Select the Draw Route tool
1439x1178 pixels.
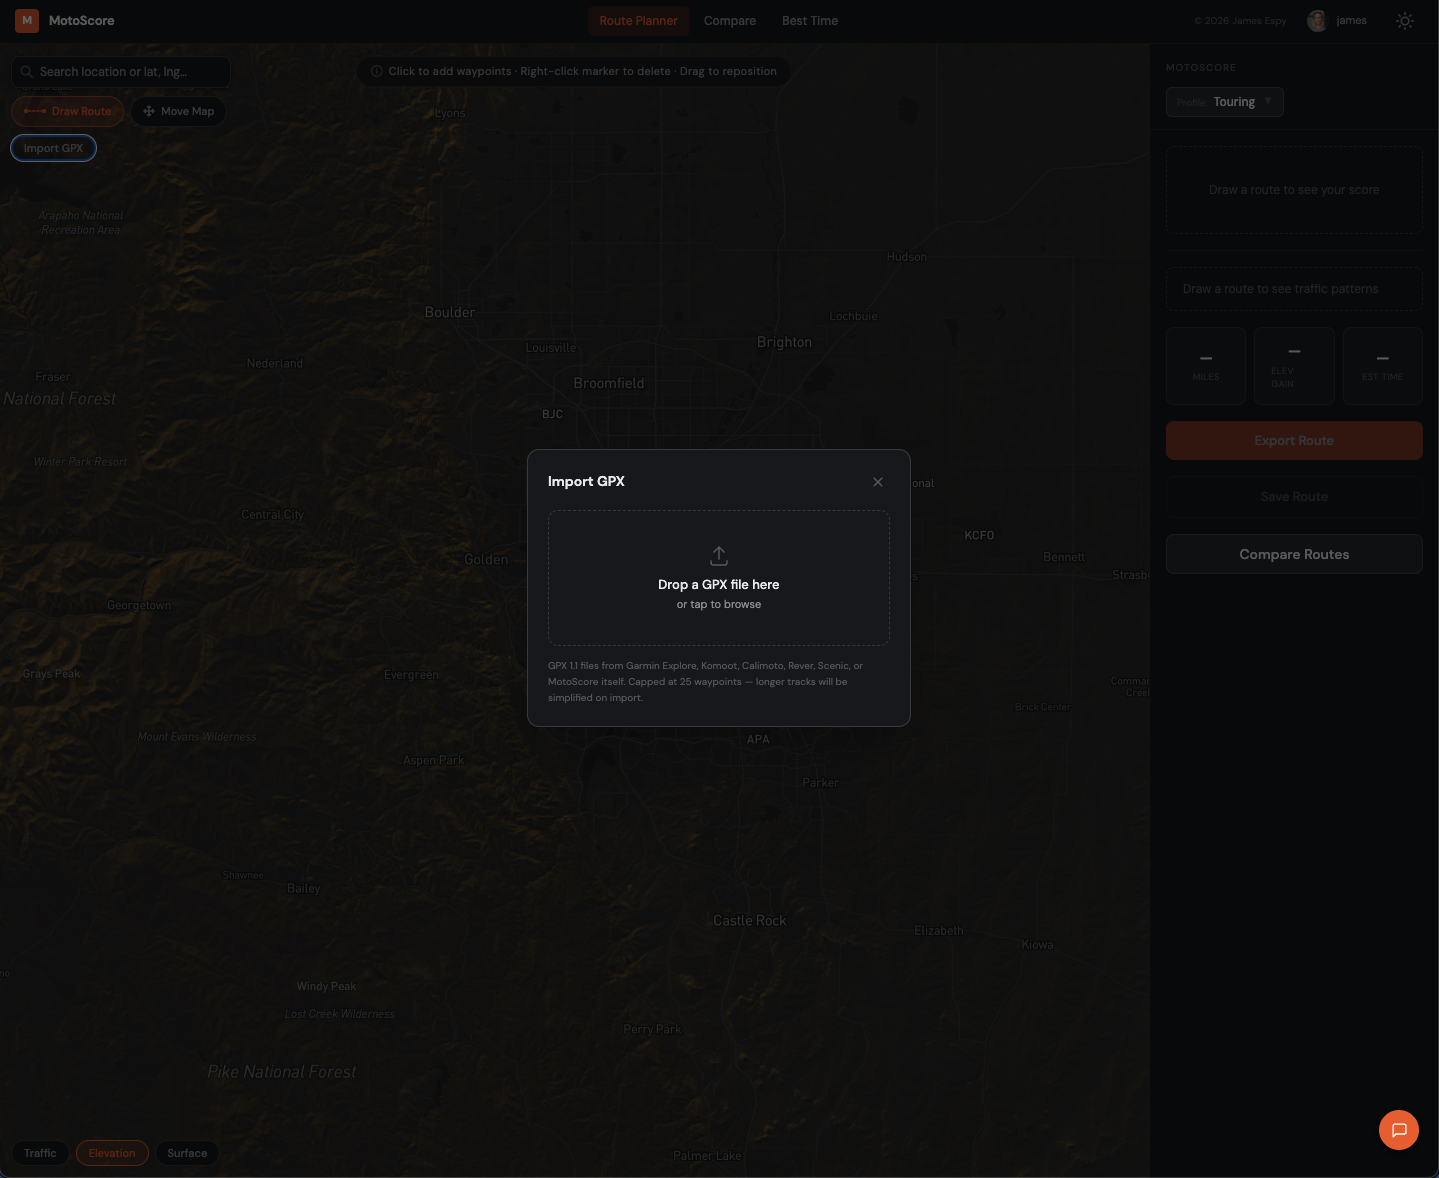tap(67, 111)
